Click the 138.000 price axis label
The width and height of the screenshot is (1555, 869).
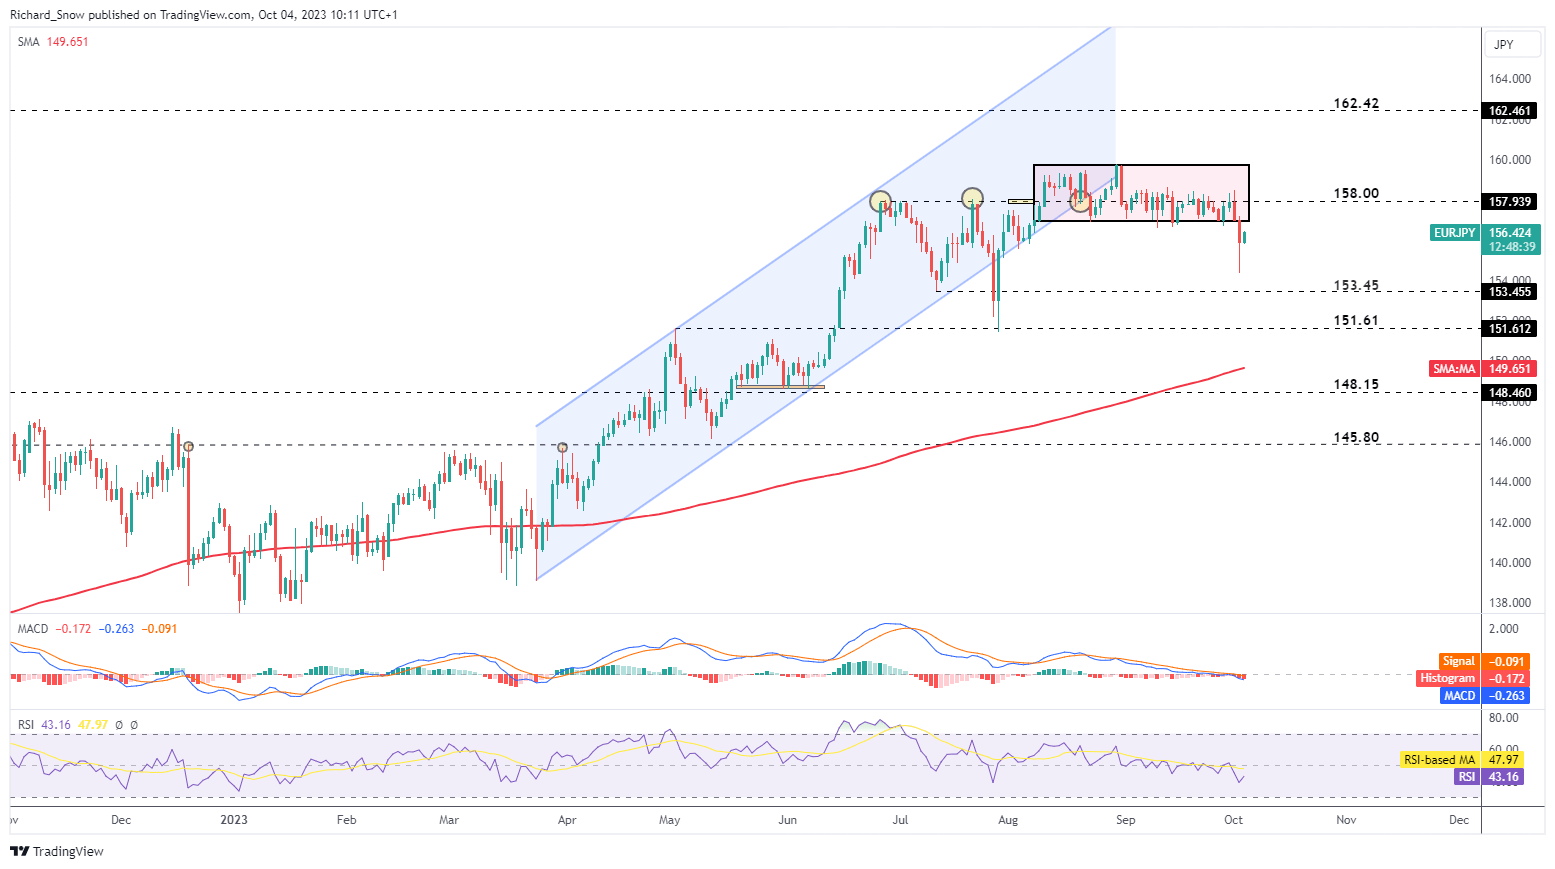pyautogui.click(x=1510, y=603)
